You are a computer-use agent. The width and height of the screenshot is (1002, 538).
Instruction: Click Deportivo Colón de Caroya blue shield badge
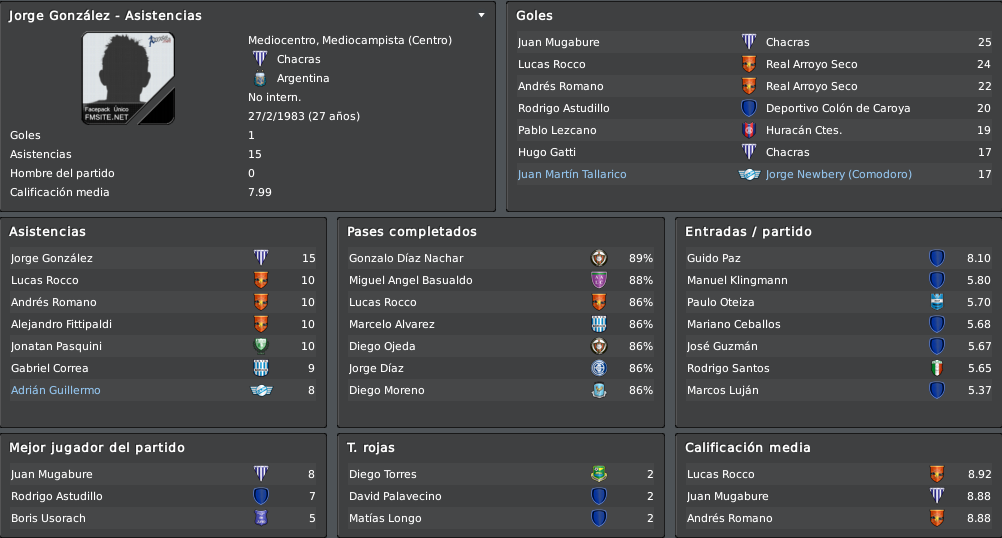(x=749, y=108)
